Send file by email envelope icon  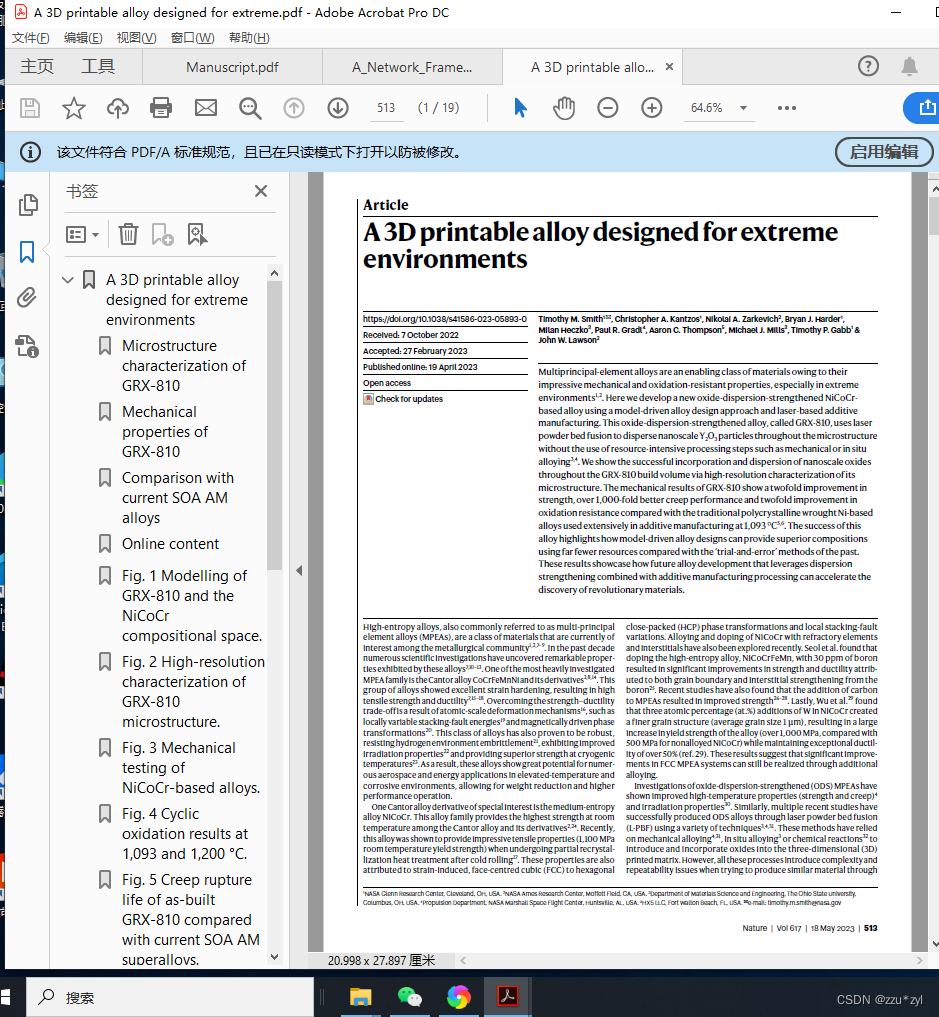(x=206, y=108)
